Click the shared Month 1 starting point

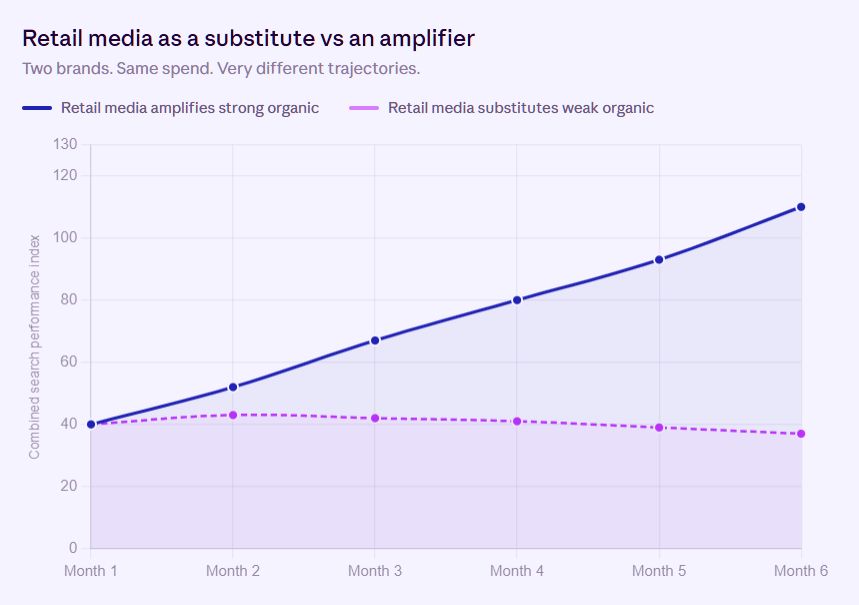pos(91,424)
